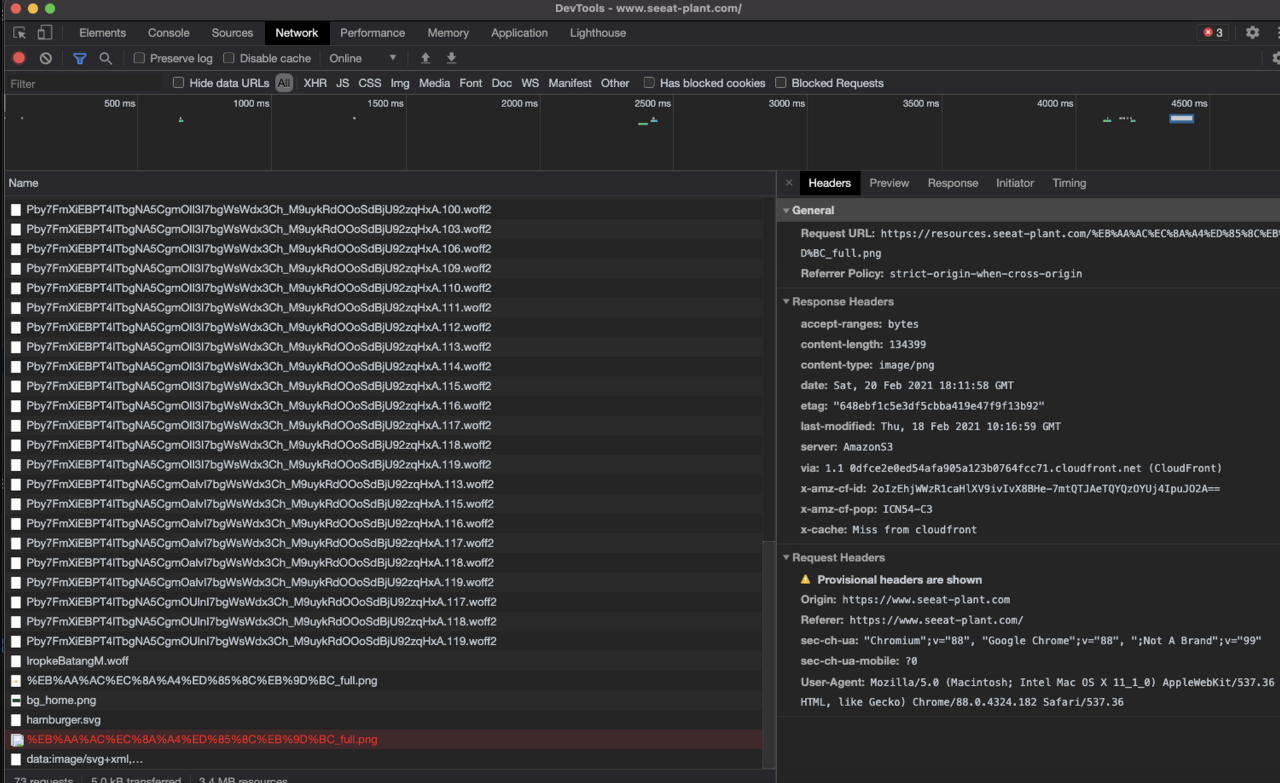The width and height of the screenshot is (1280, 783).
Task: Filter requests by Img
Action: click(400, 83)
